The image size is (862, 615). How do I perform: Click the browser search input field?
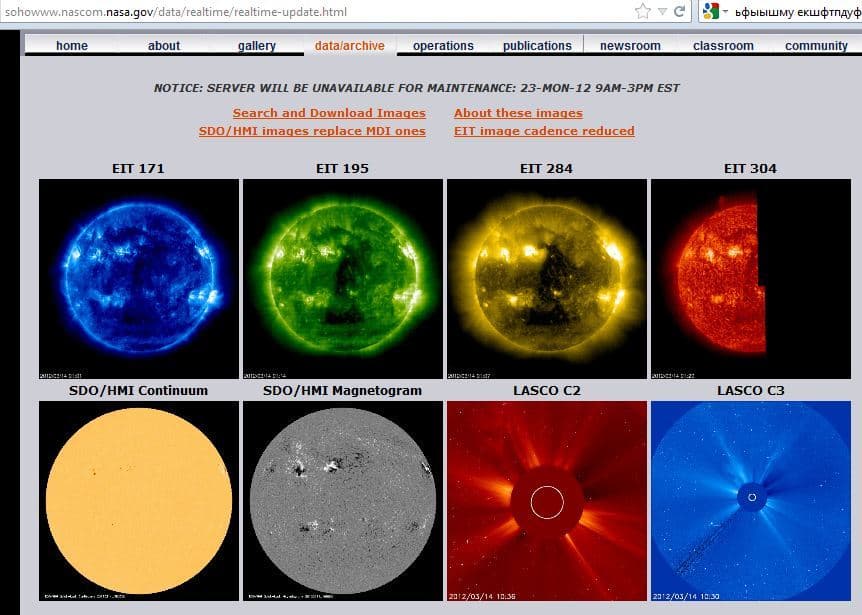[797, 12]
